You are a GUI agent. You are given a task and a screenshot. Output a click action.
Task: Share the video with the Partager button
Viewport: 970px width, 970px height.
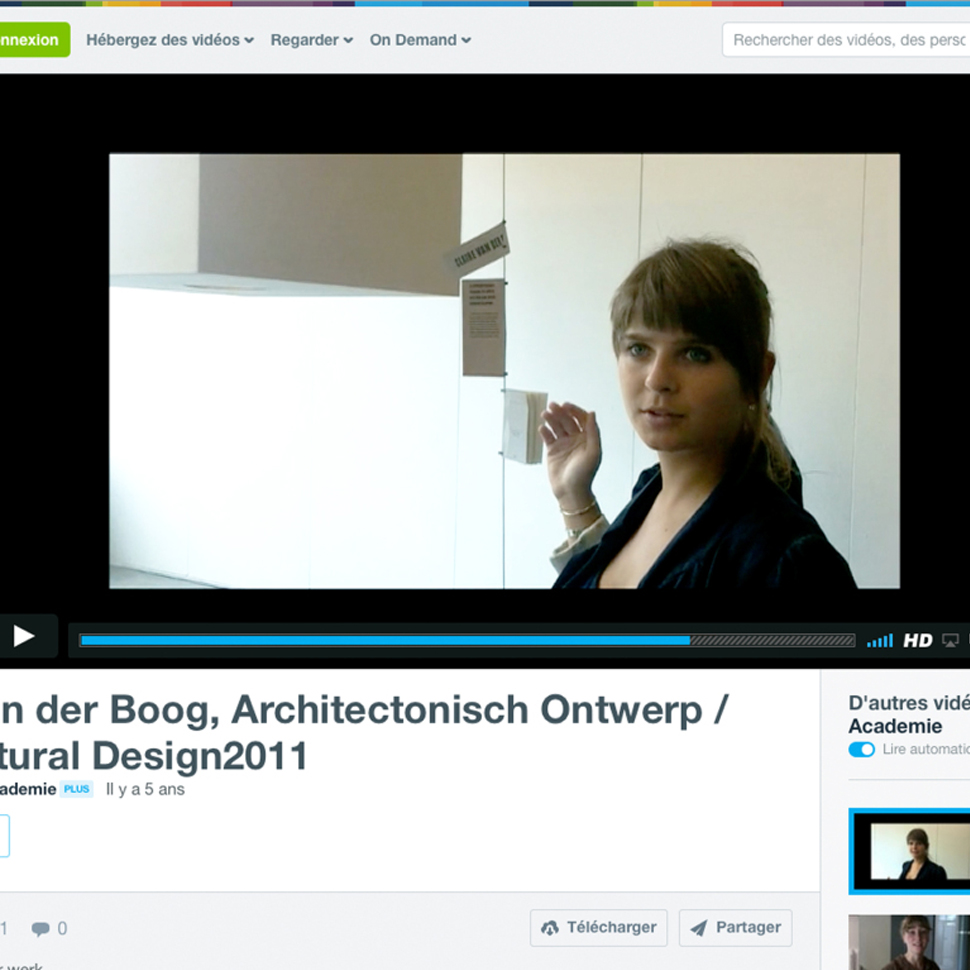735,927
